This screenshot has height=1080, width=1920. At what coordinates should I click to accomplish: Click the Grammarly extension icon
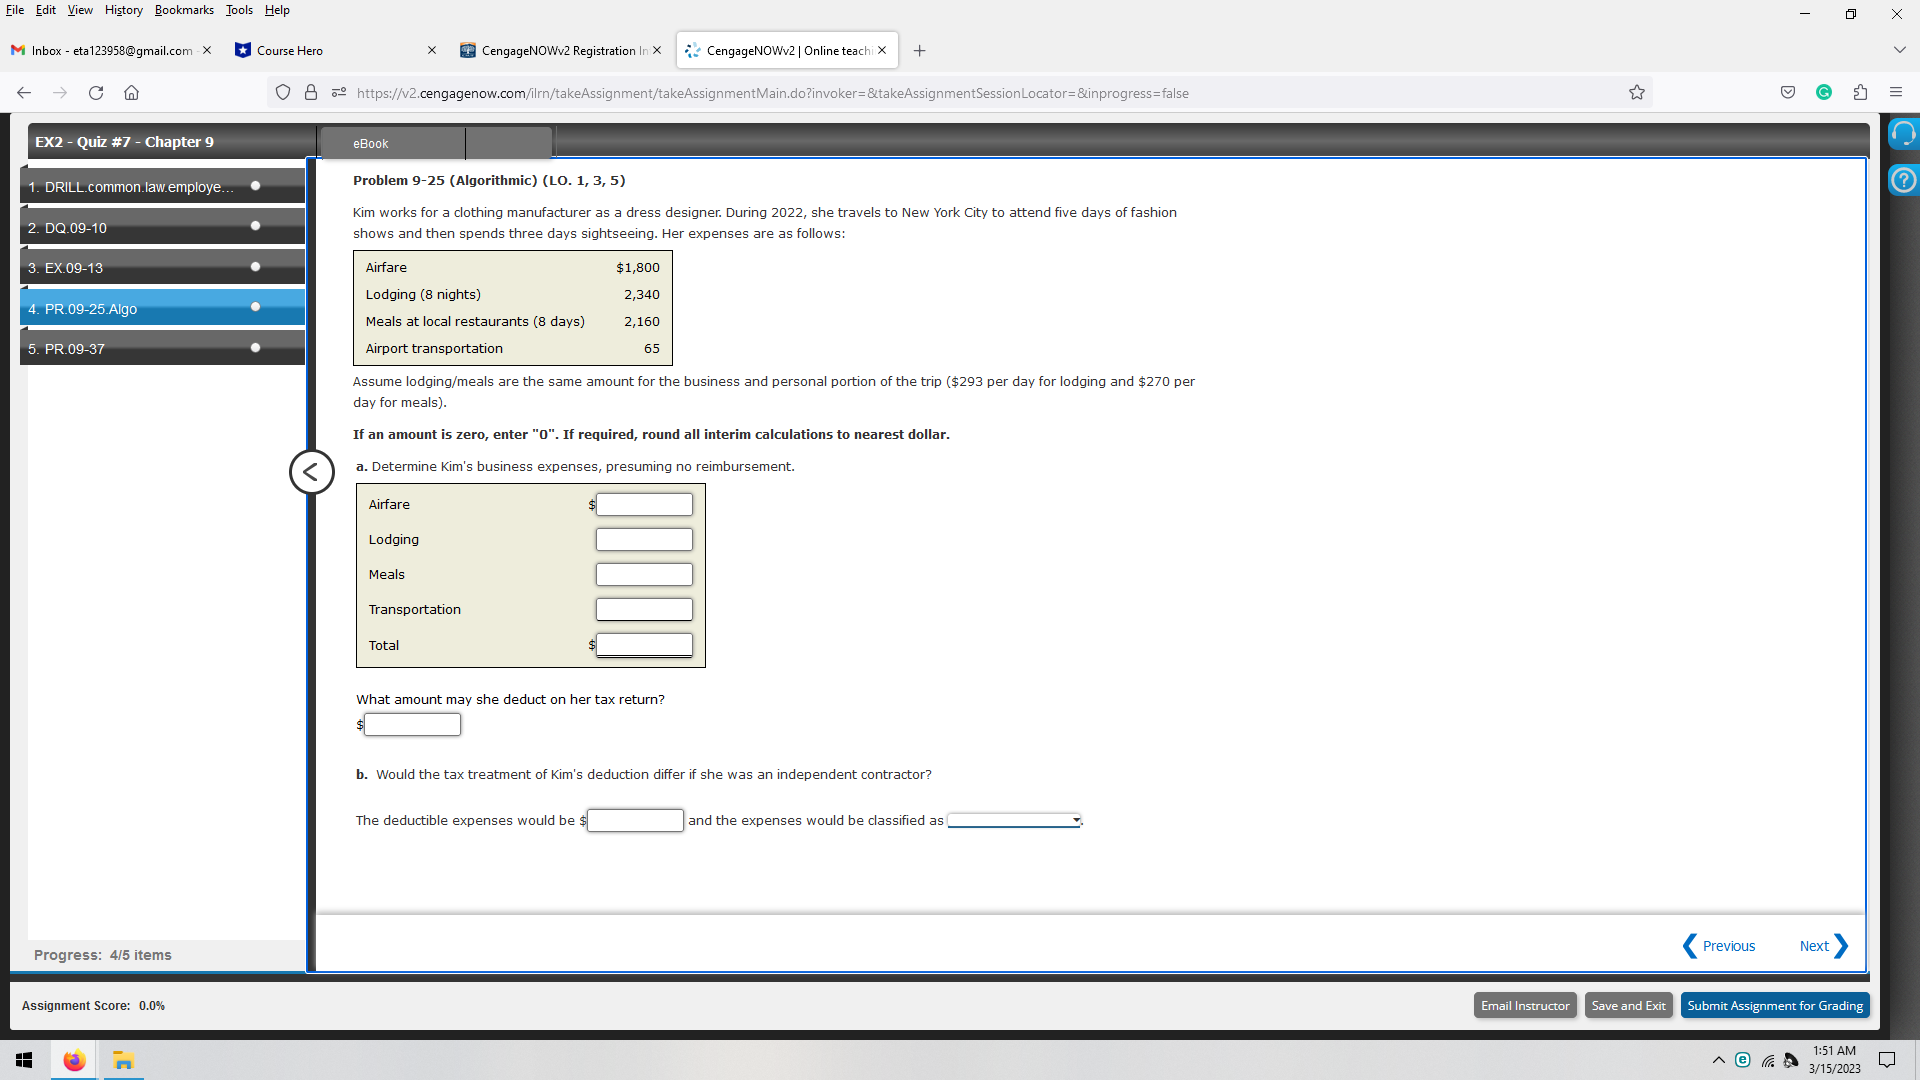tap(1824, 93)
